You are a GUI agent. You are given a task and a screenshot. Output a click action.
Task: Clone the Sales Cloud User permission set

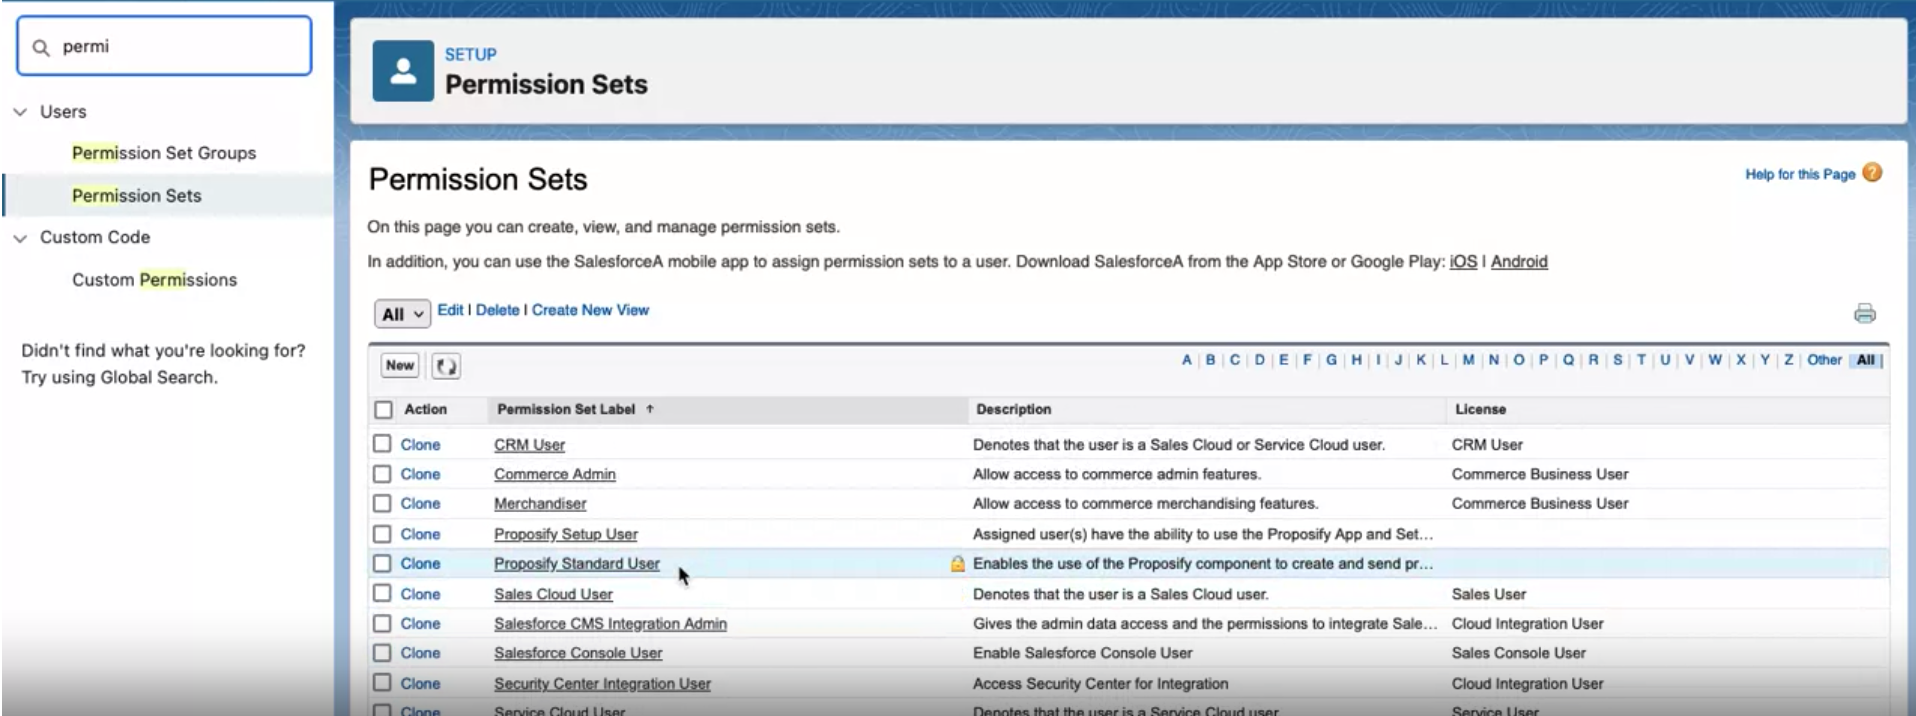point(420,594)
